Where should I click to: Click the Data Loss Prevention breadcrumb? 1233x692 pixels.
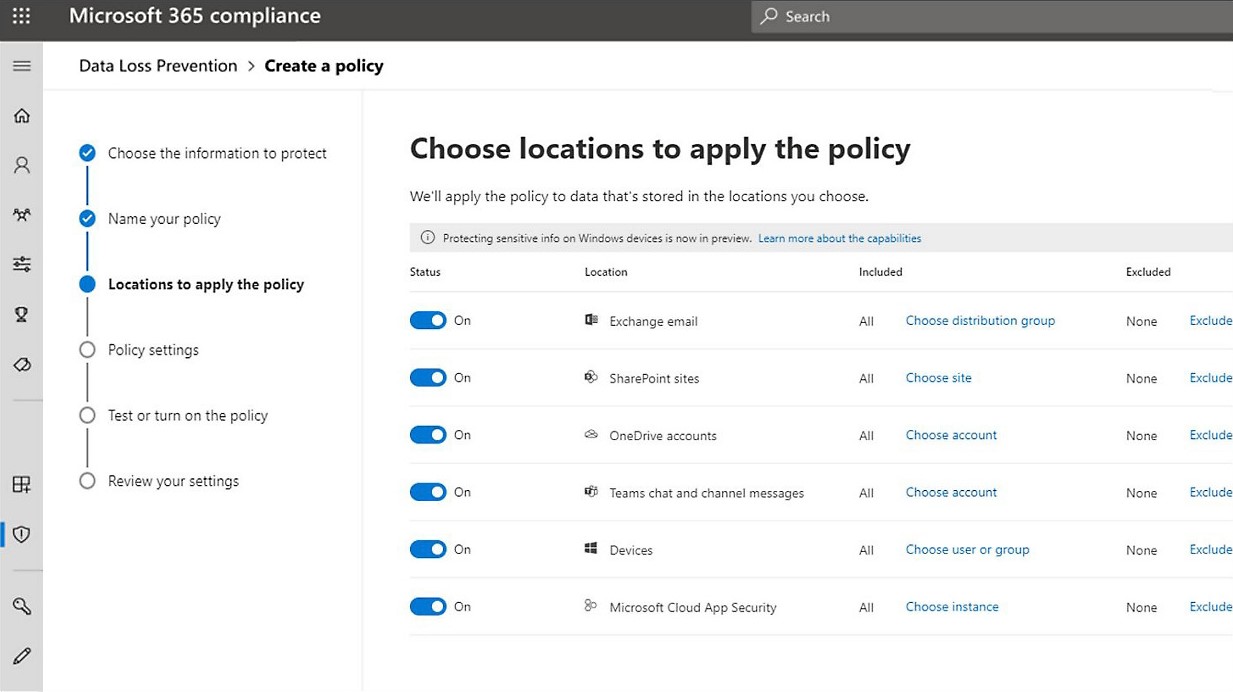click(x=158, y=66)
